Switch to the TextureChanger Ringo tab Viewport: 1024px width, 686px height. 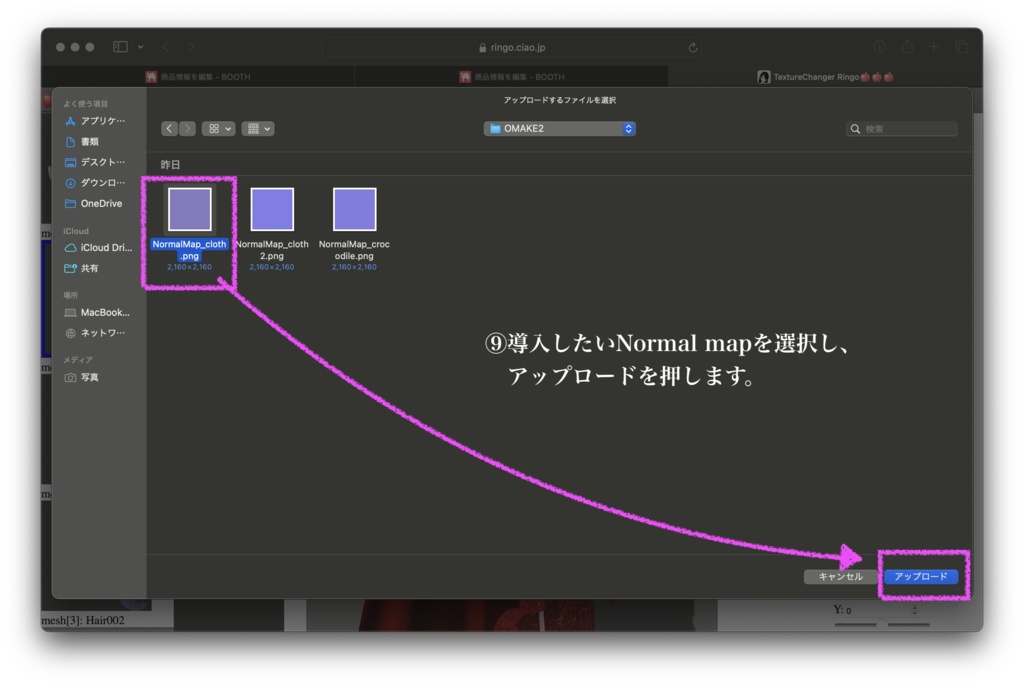pos(824,76)
